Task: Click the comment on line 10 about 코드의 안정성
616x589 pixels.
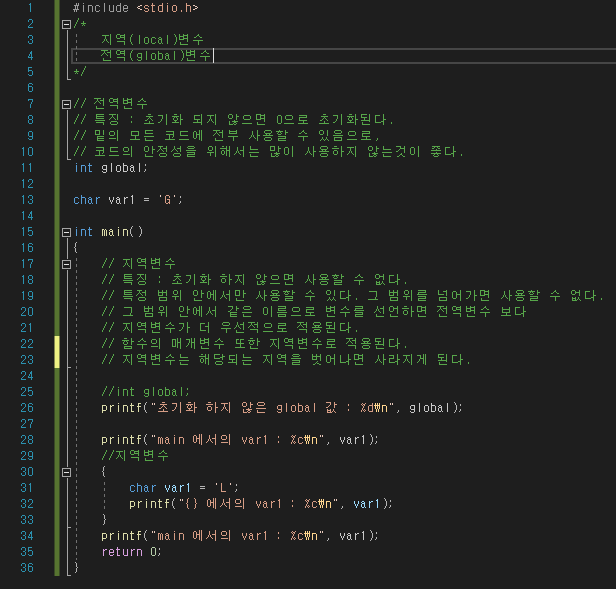Action: 268,152
